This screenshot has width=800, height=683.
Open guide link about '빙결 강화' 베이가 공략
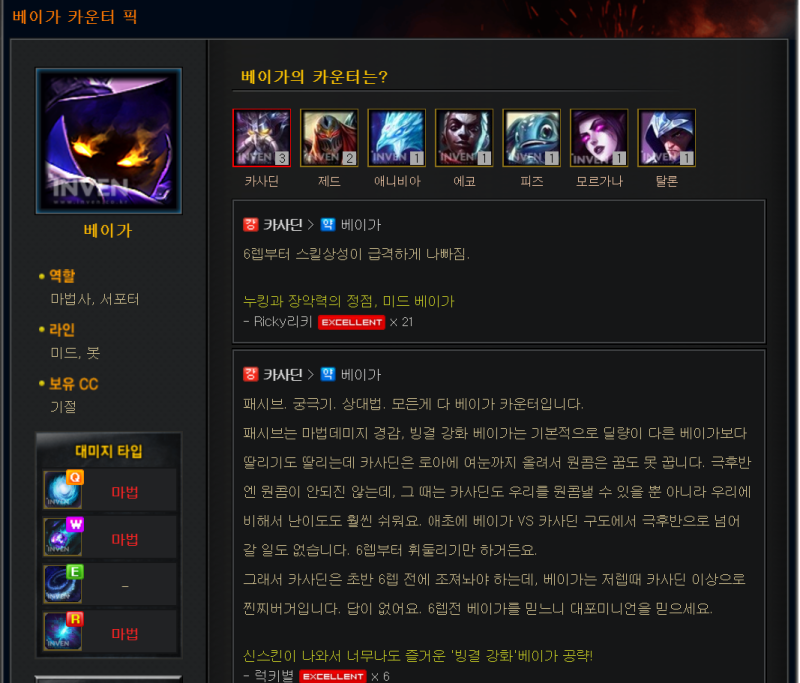pos(418,655)
